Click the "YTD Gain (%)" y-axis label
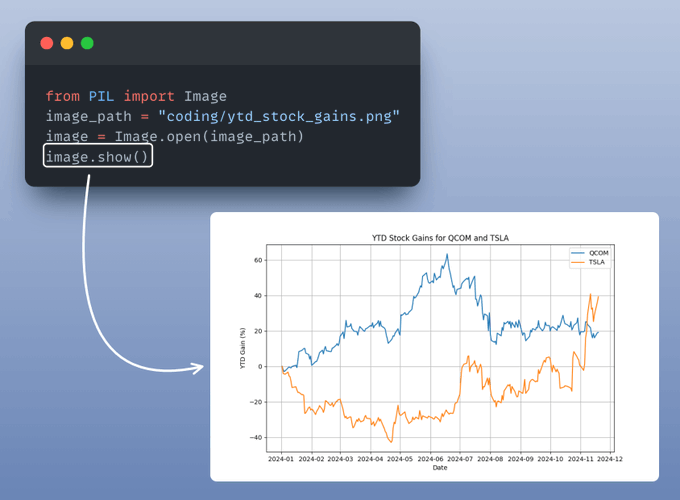 [x=241, y=349]
